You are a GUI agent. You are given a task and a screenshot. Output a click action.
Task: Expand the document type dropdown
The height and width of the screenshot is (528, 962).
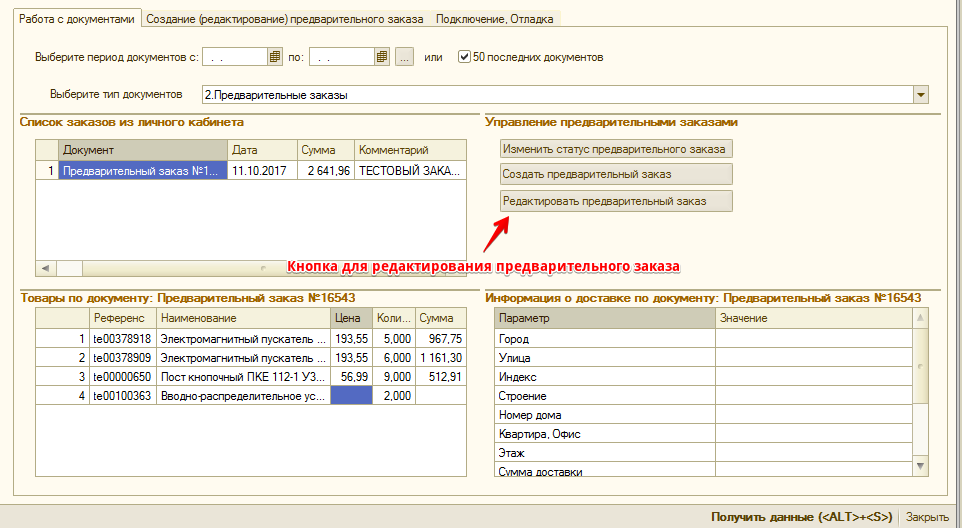(x=921, y=95)
